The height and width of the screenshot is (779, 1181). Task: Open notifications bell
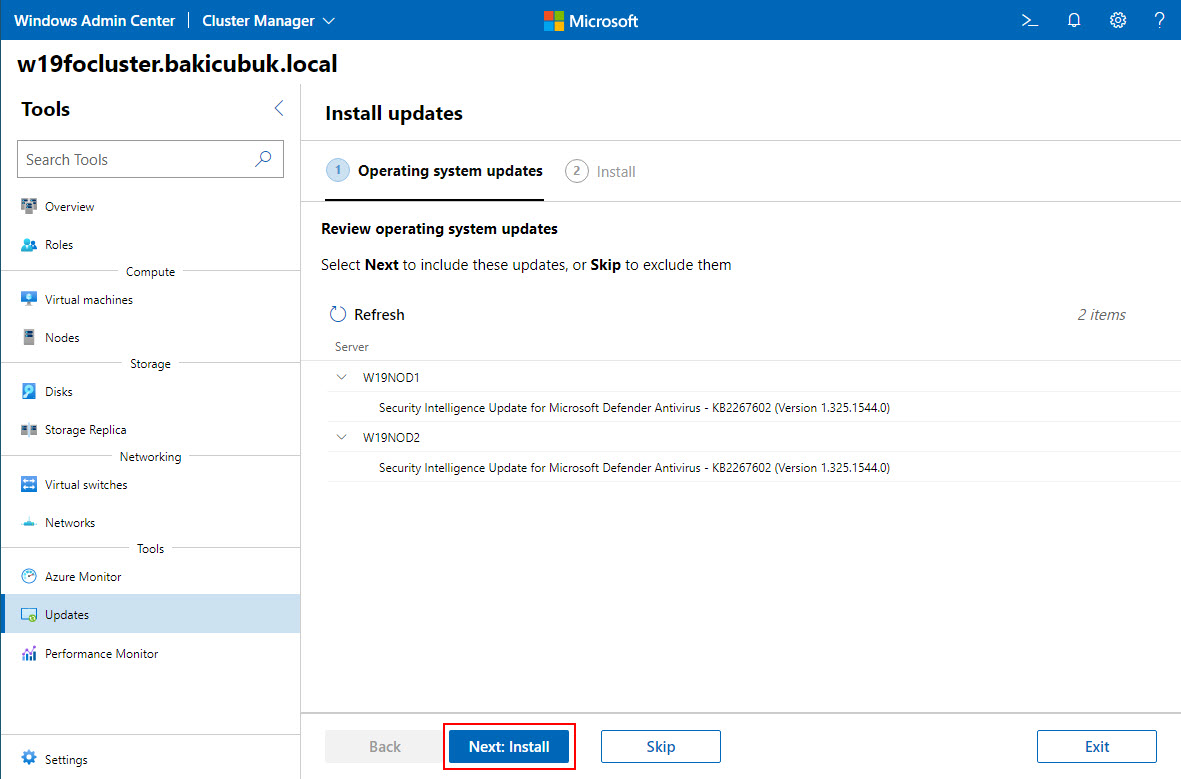(x=1074, y=20)
